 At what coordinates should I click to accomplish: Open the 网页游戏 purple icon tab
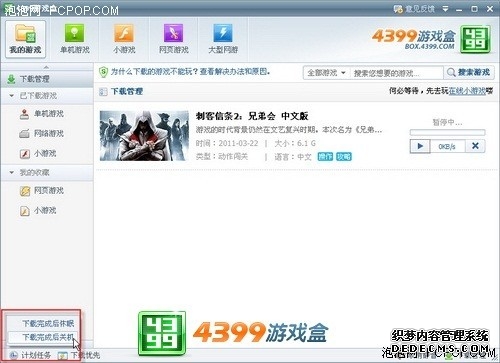click(173, 39)
